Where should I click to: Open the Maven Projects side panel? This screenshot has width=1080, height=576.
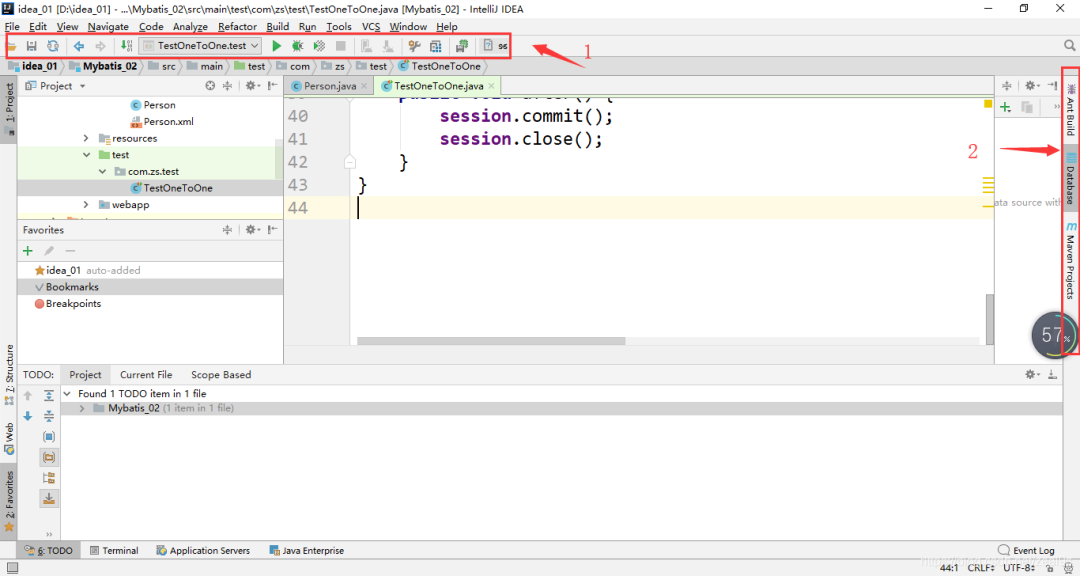1071,258
